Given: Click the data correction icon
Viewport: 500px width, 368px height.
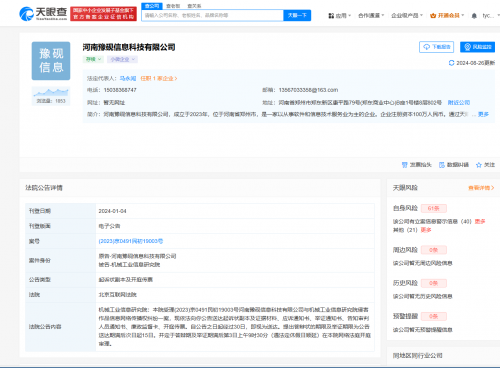Looking at the screenshot, I should (x=442, y=165).
